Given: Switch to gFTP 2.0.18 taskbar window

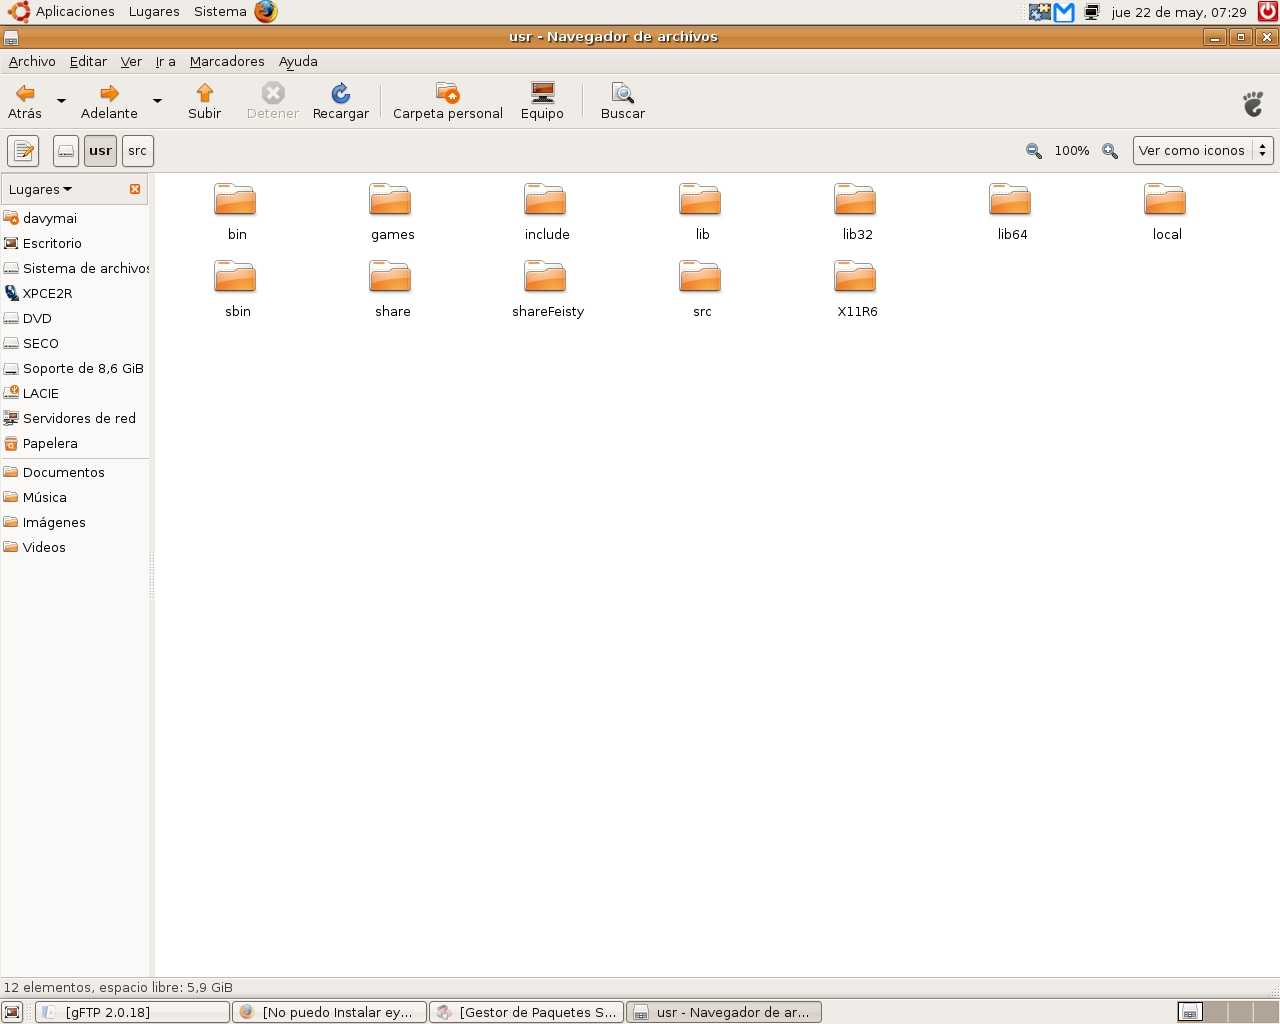Looking at the screenshot, I should (x=132, y=1012).
